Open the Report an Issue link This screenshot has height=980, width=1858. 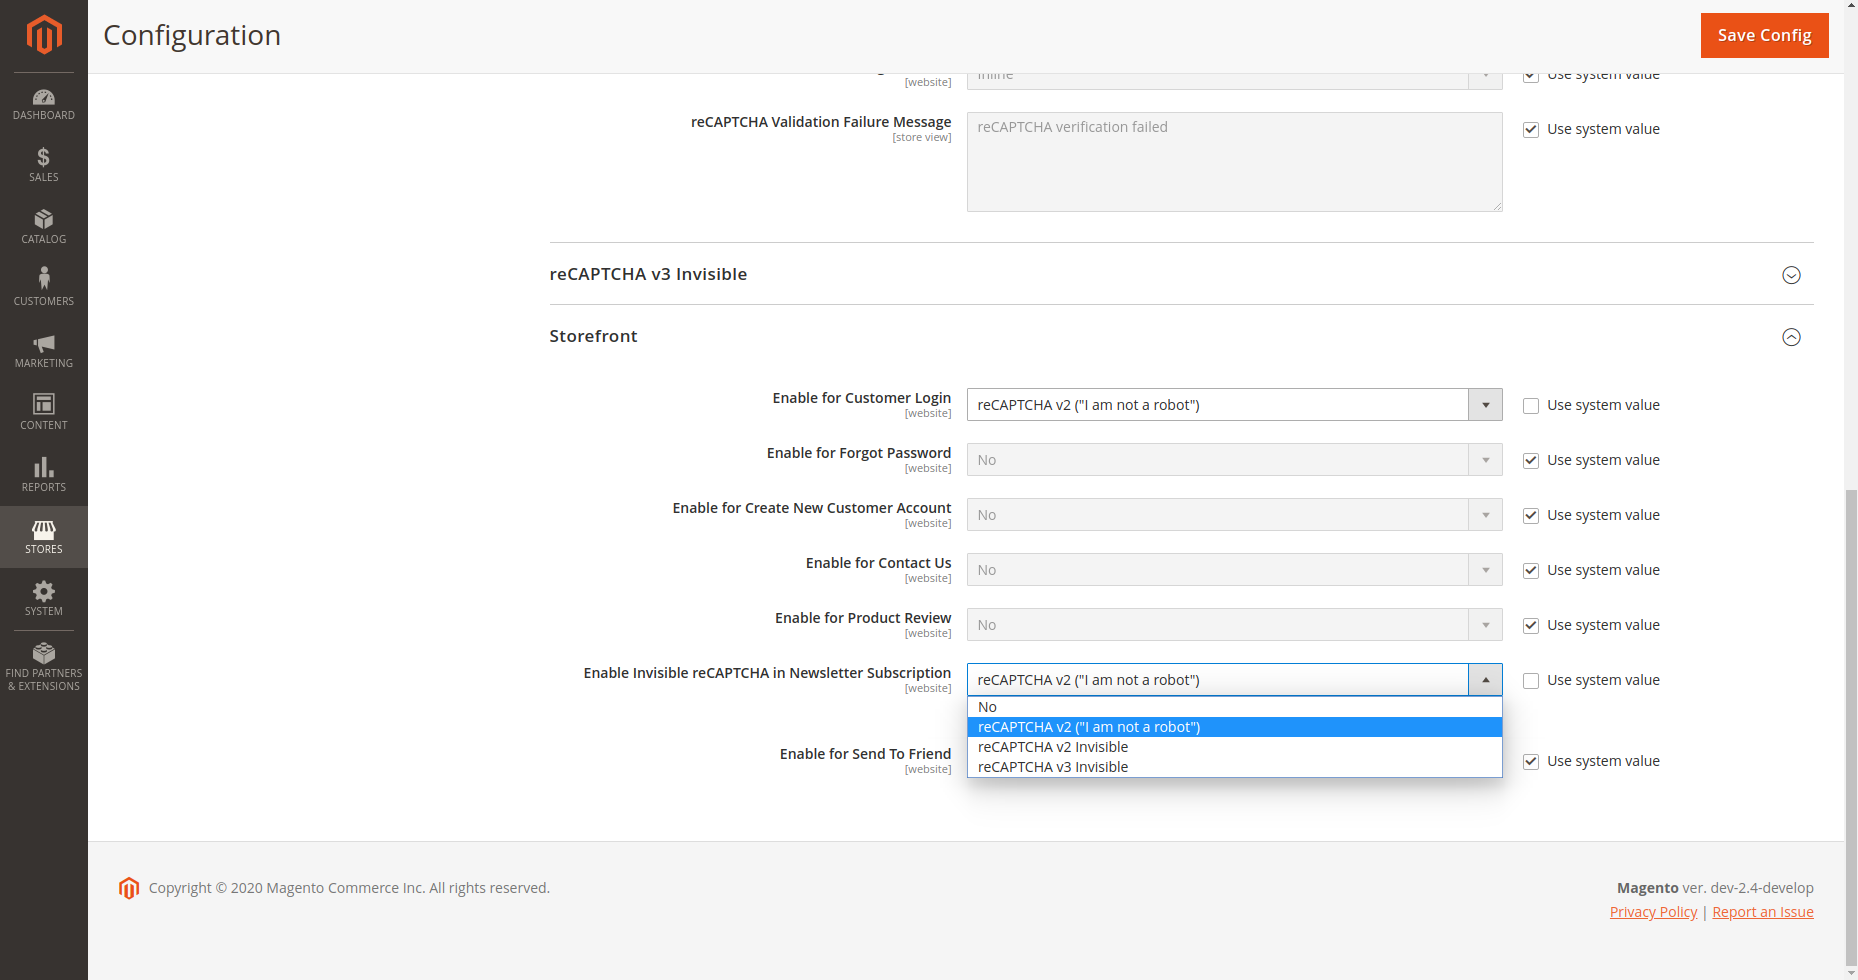tap(1762, 912)
